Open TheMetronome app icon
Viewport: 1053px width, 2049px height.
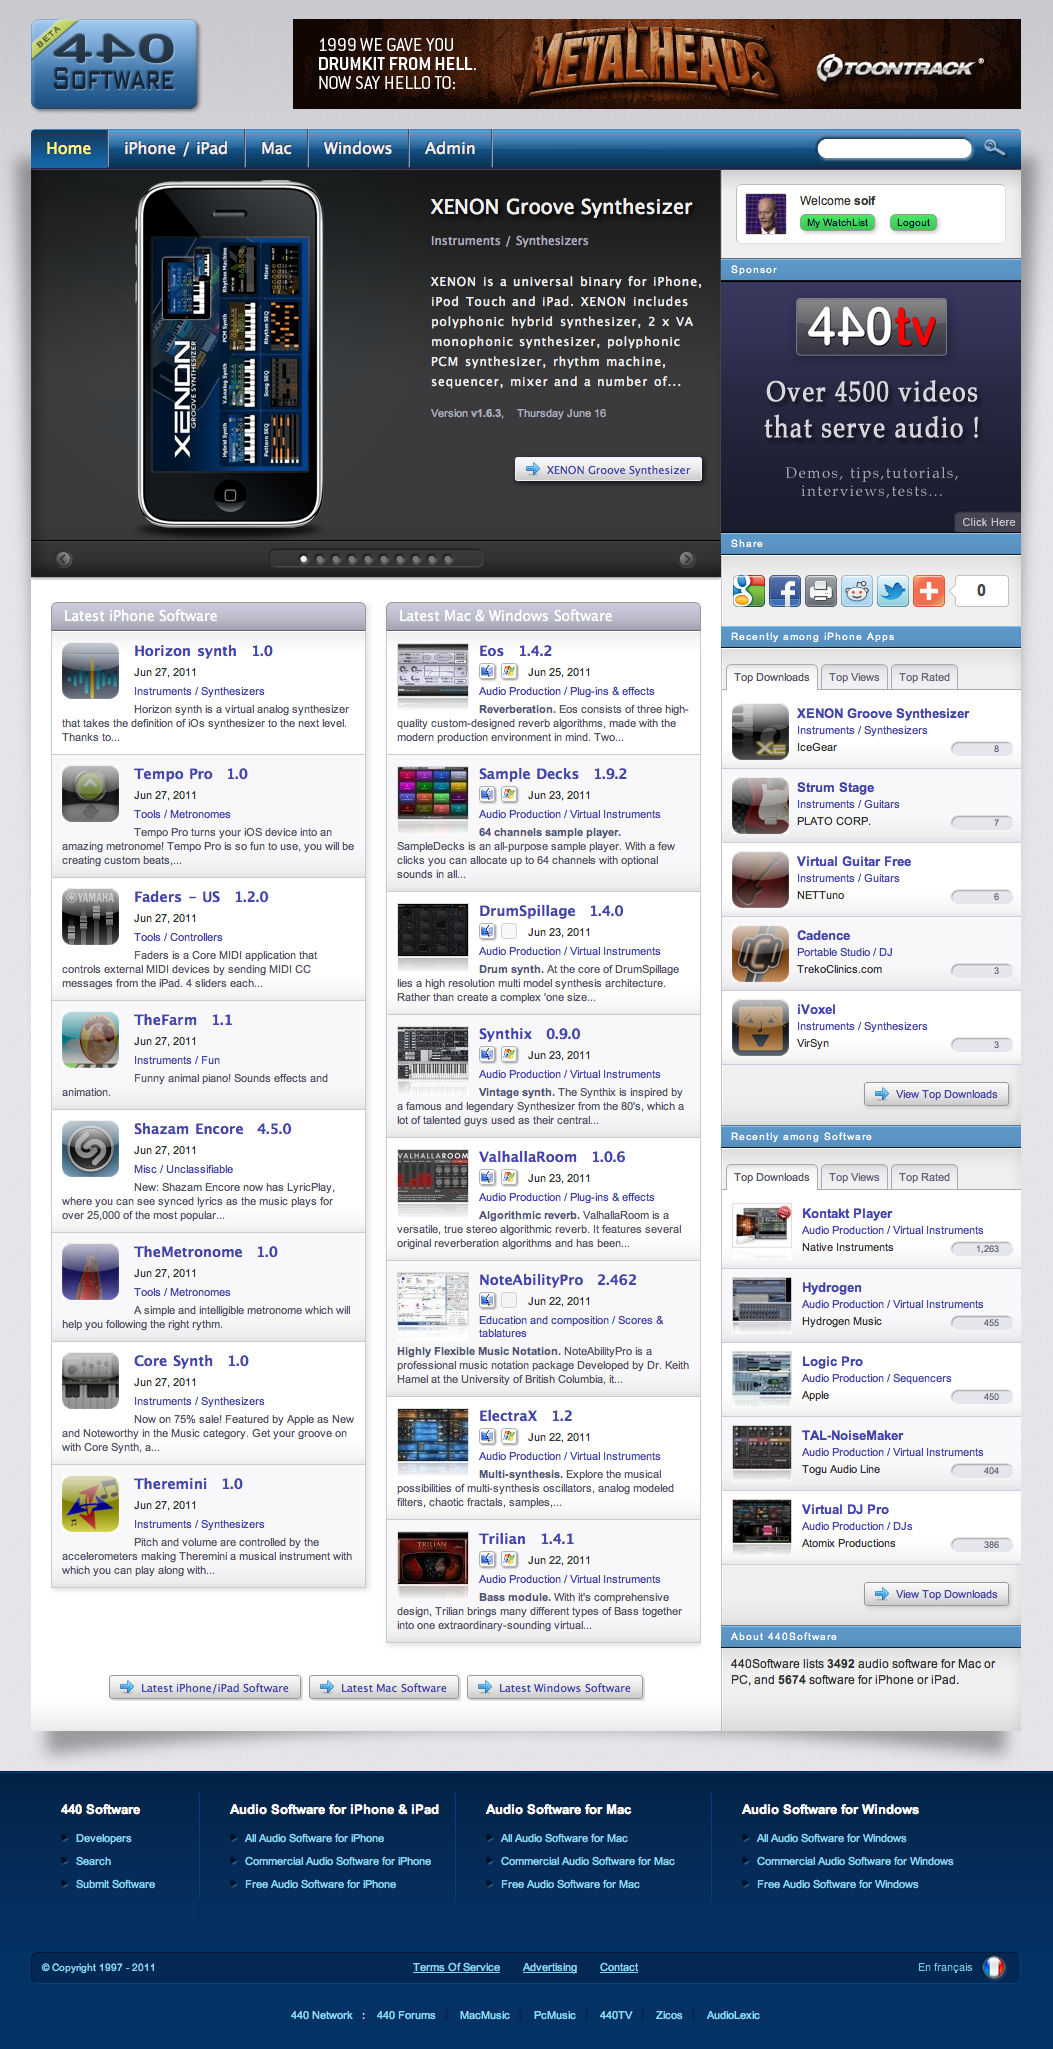[91, 1272]
